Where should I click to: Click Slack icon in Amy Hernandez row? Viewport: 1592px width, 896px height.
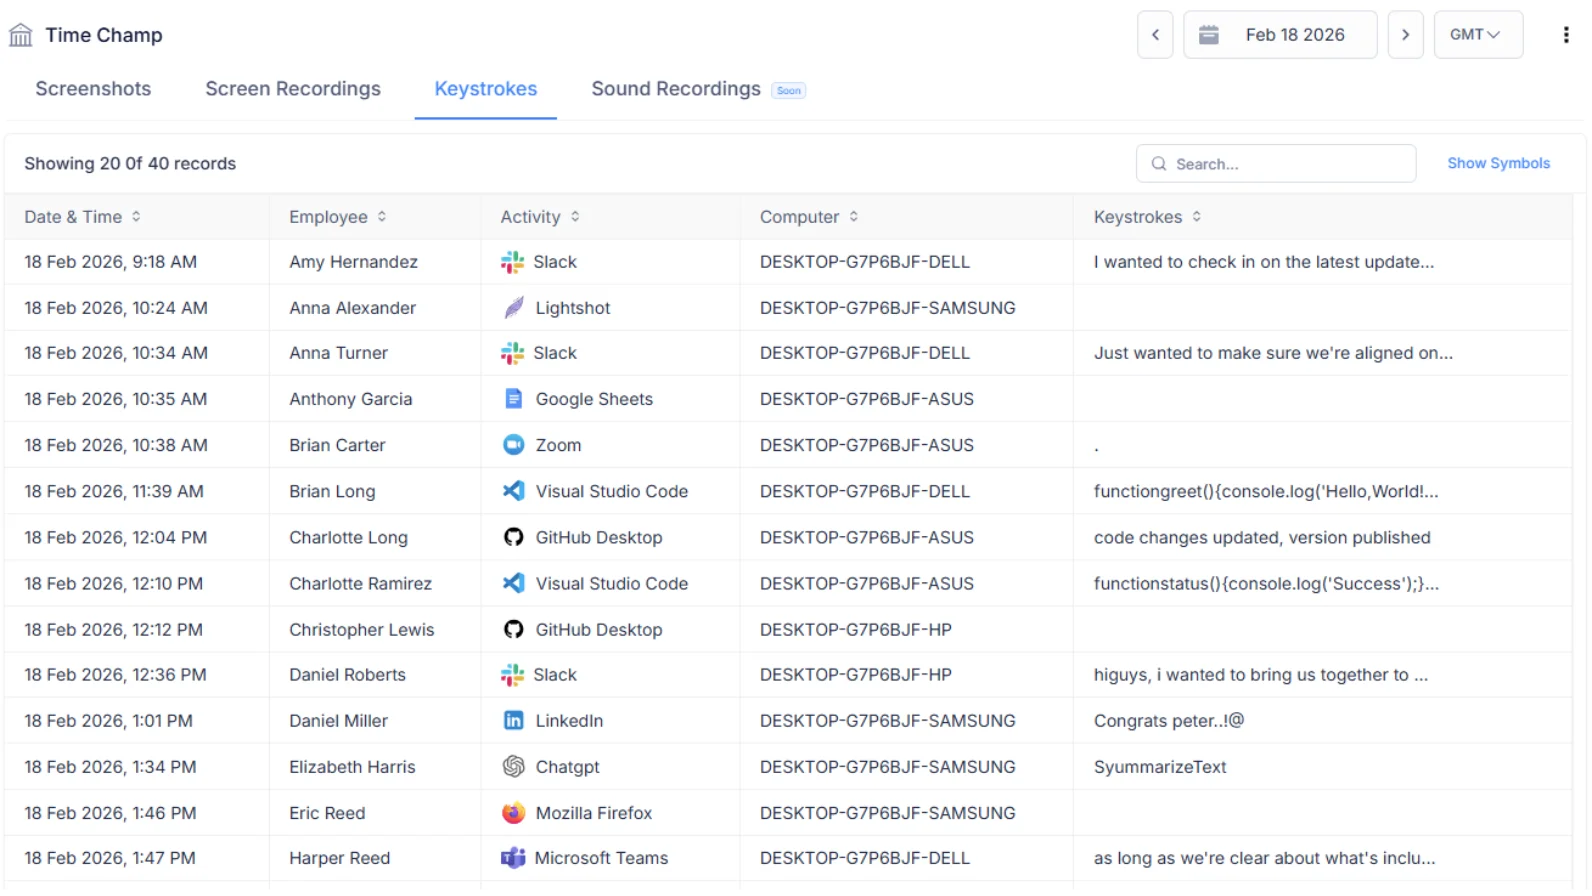click(512, 262)
